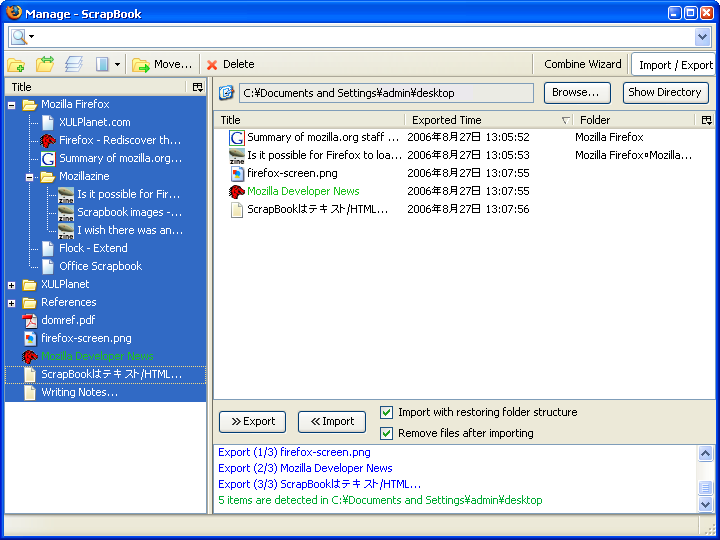720x540 pixels.
Task: Click the Title column header in the tree
Action: [x=96, y=87]
